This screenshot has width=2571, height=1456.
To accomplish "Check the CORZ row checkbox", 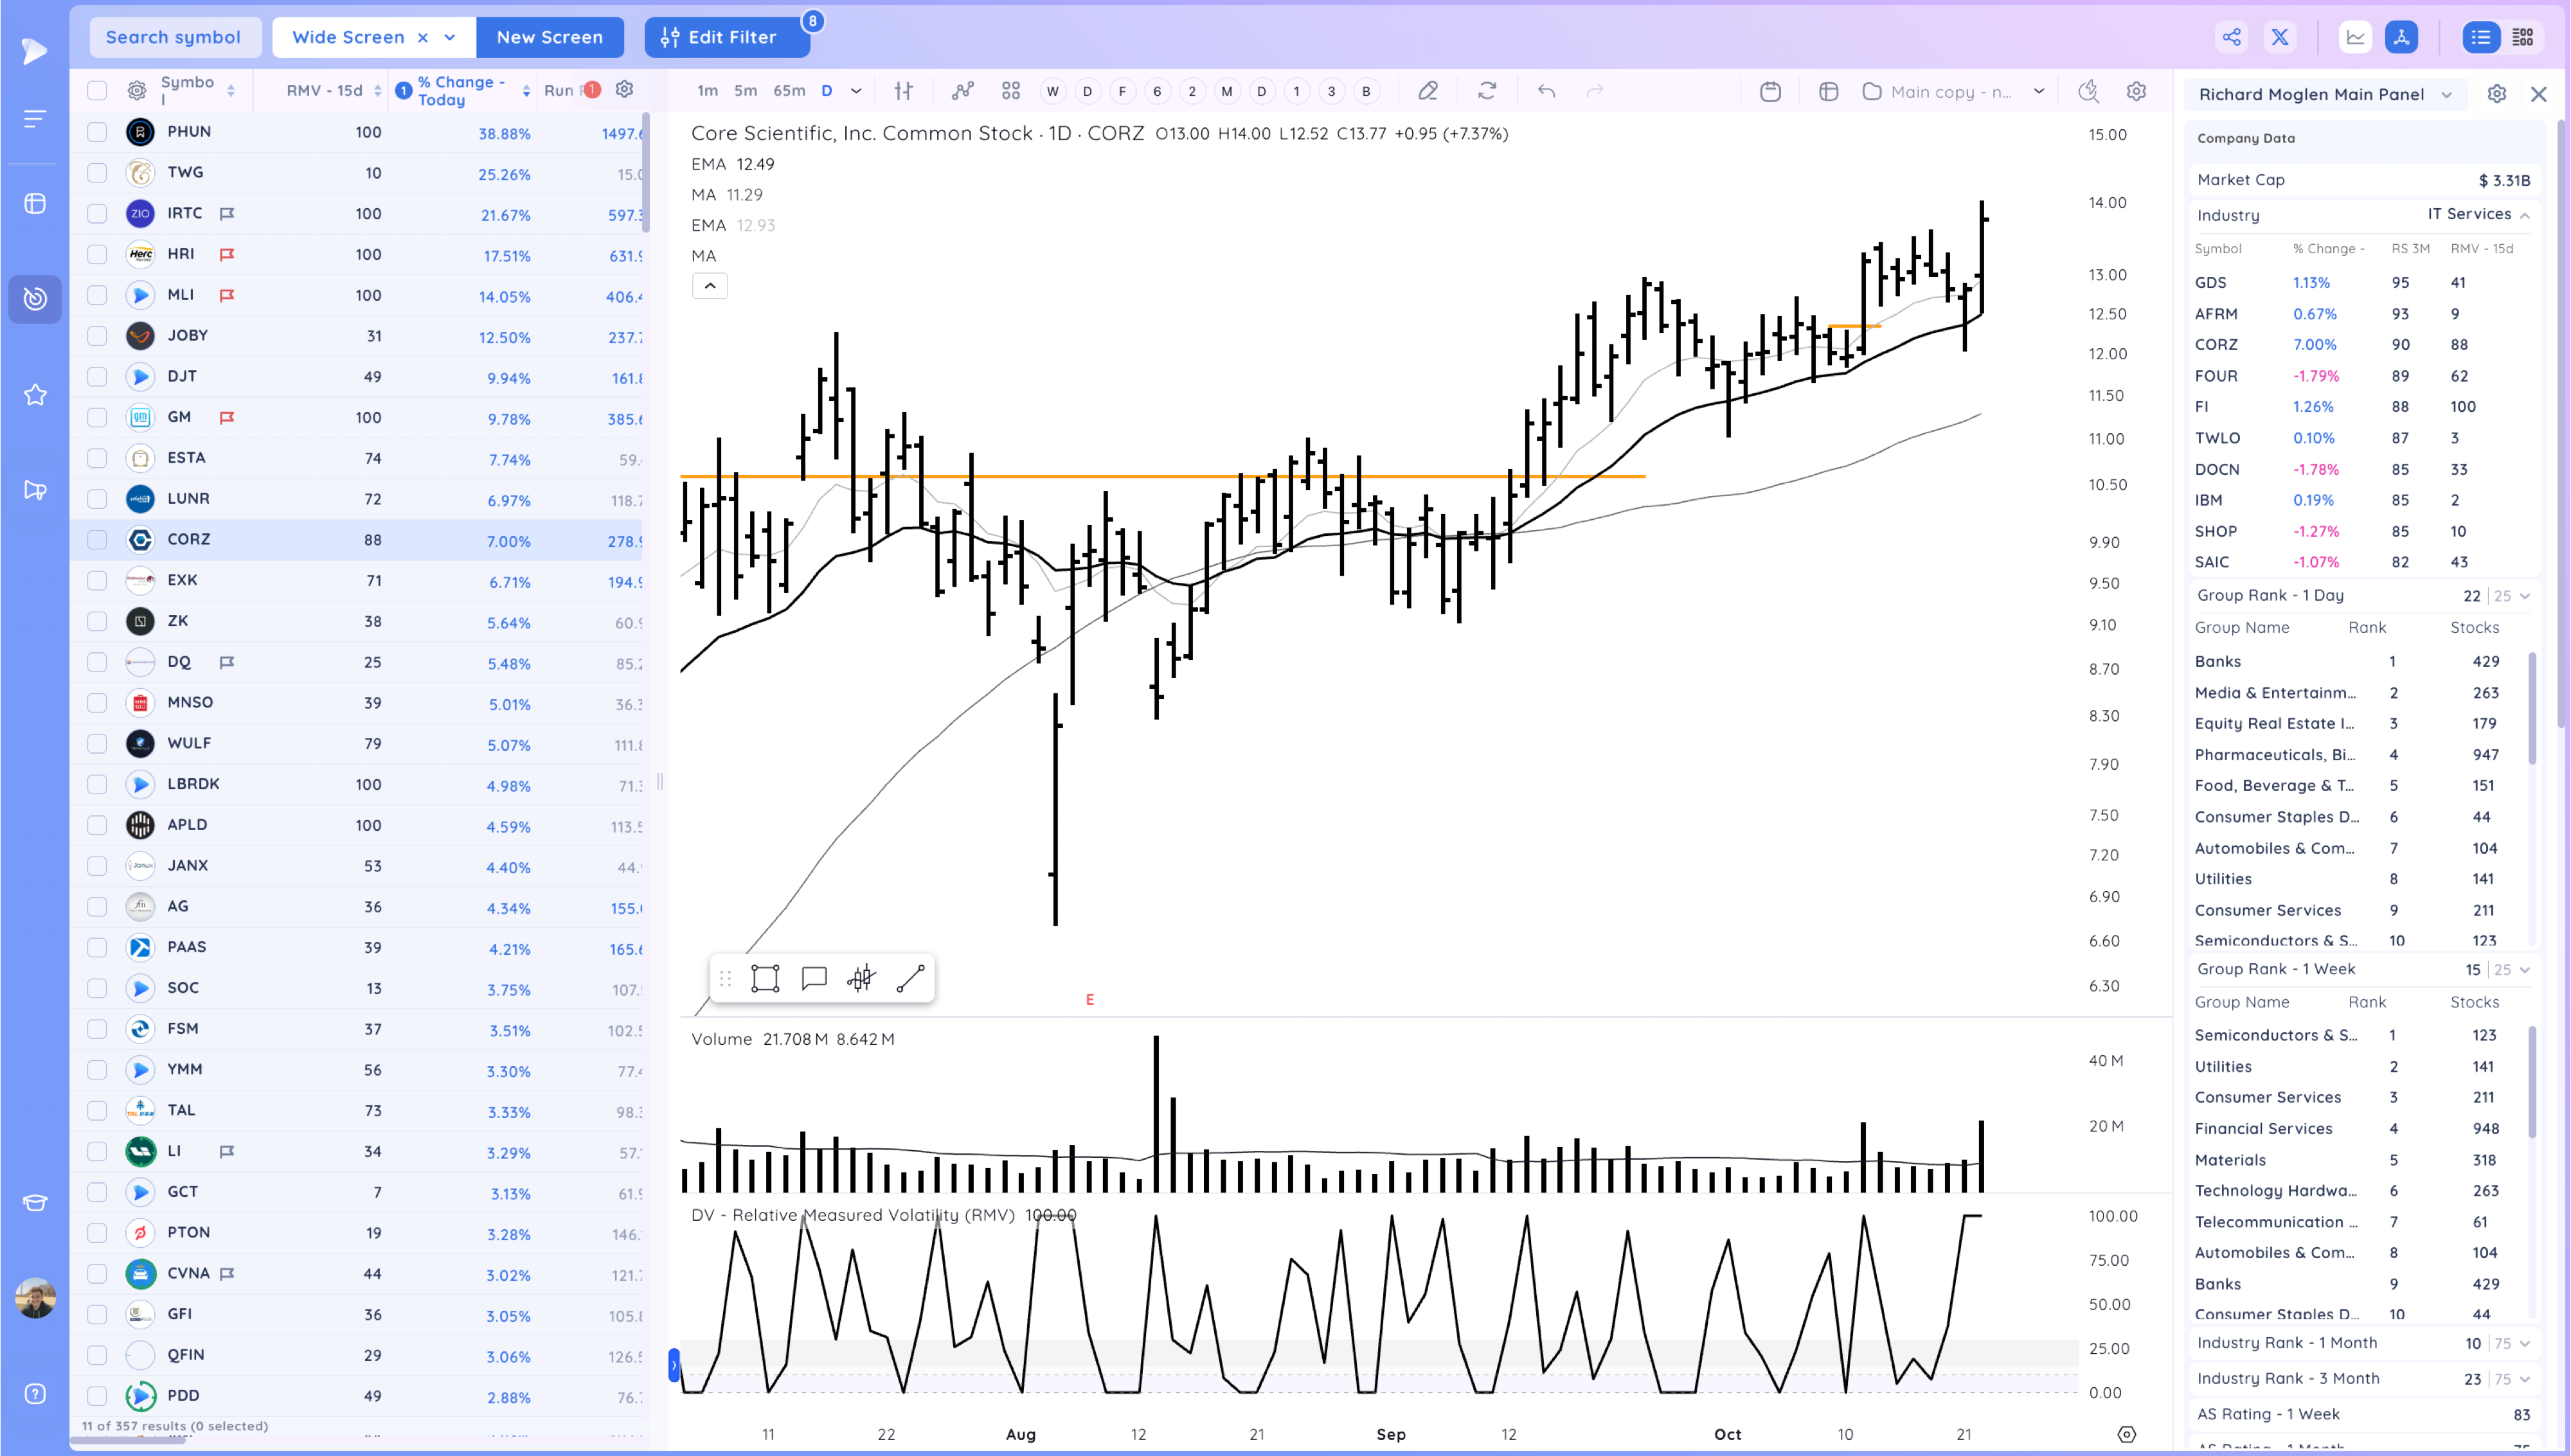I will [97, 540].
